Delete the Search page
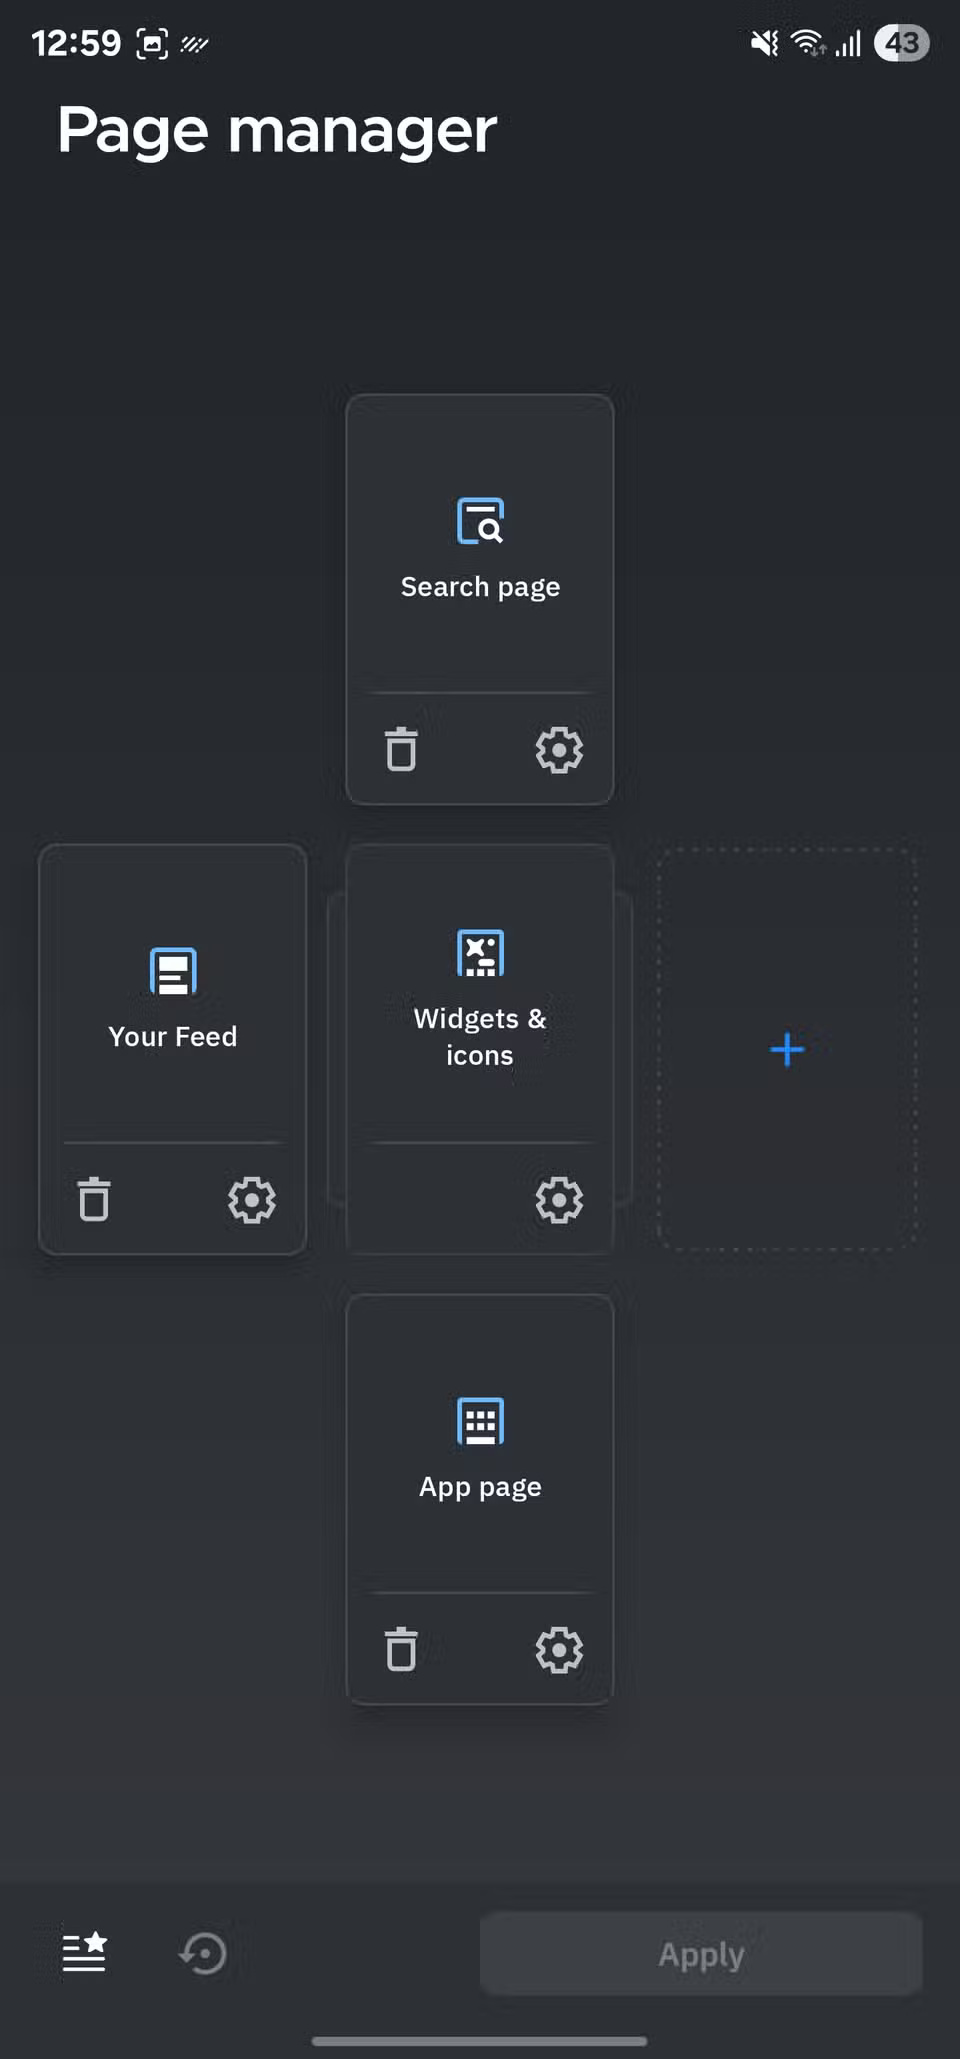This screenshot has height=2059, width=960. [x=401, y=749]
